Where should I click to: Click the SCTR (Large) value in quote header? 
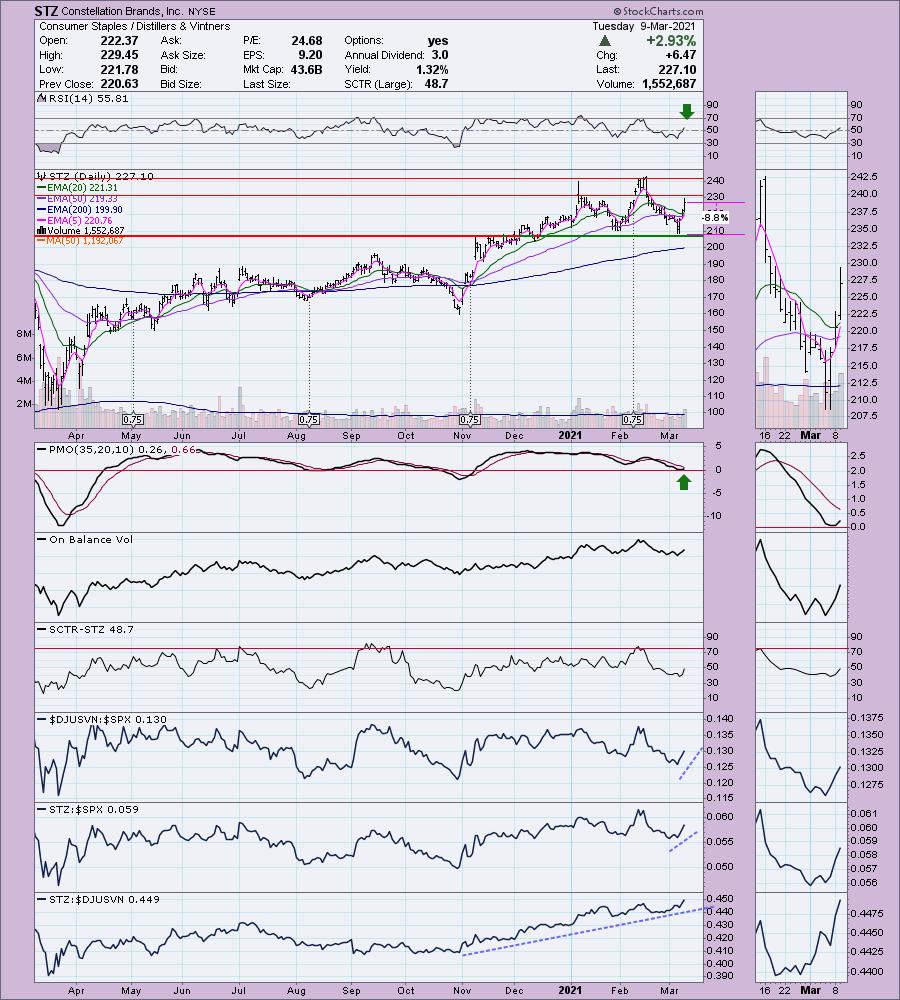(436, 84)
